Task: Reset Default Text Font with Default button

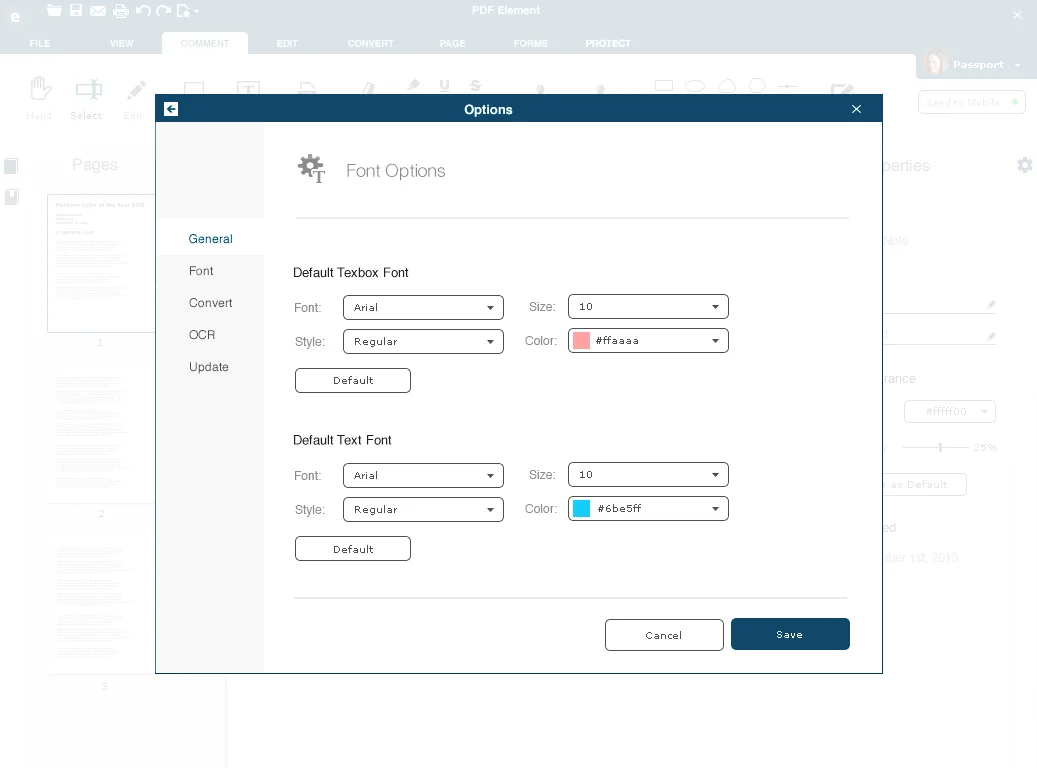Action: pyautogui.click(x=353, y=549)
